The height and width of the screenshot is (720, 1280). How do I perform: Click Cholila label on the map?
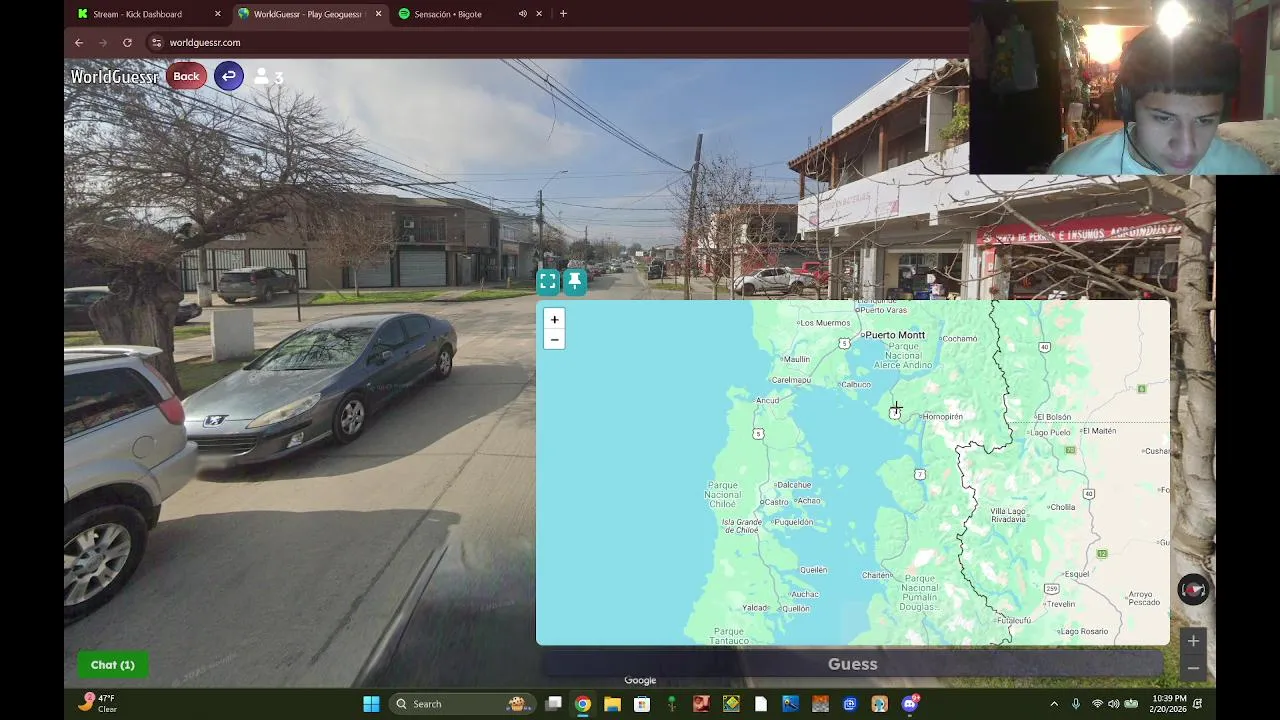pyautogui.click(x=1063, y=507)
